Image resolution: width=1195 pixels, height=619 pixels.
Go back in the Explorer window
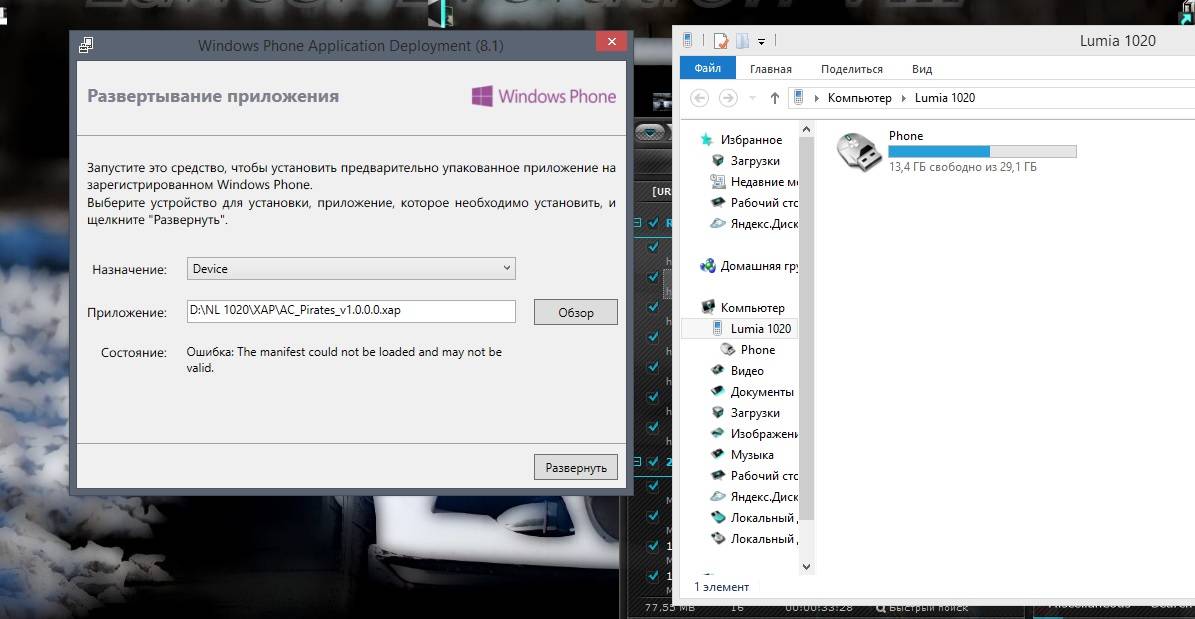point(700,98)
